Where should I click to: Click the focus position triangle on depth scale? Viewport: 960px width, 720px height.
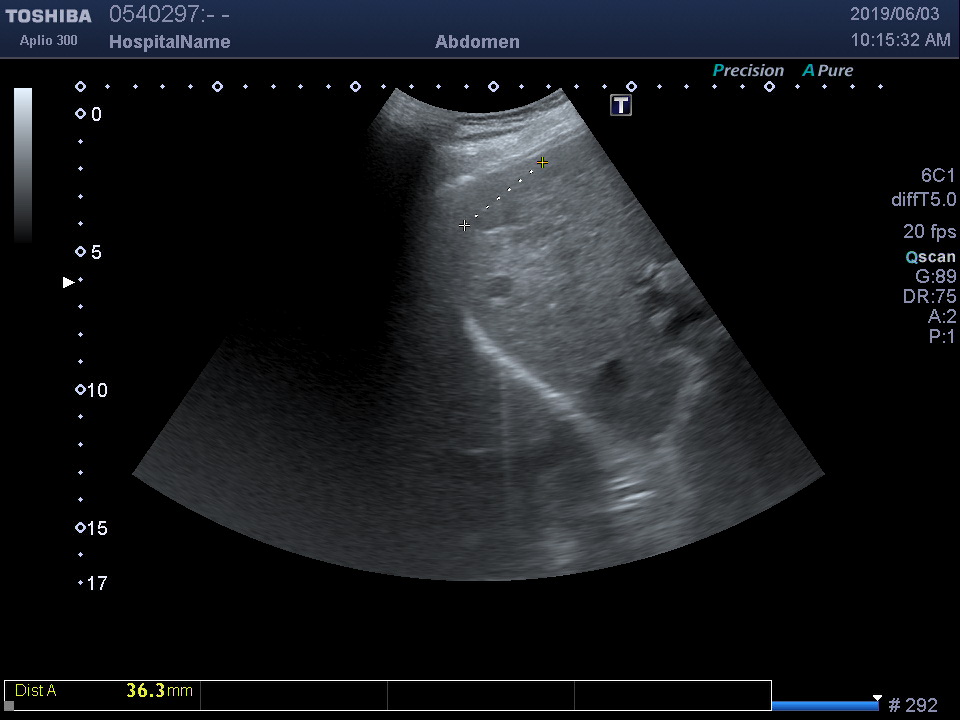pos(68,282)
